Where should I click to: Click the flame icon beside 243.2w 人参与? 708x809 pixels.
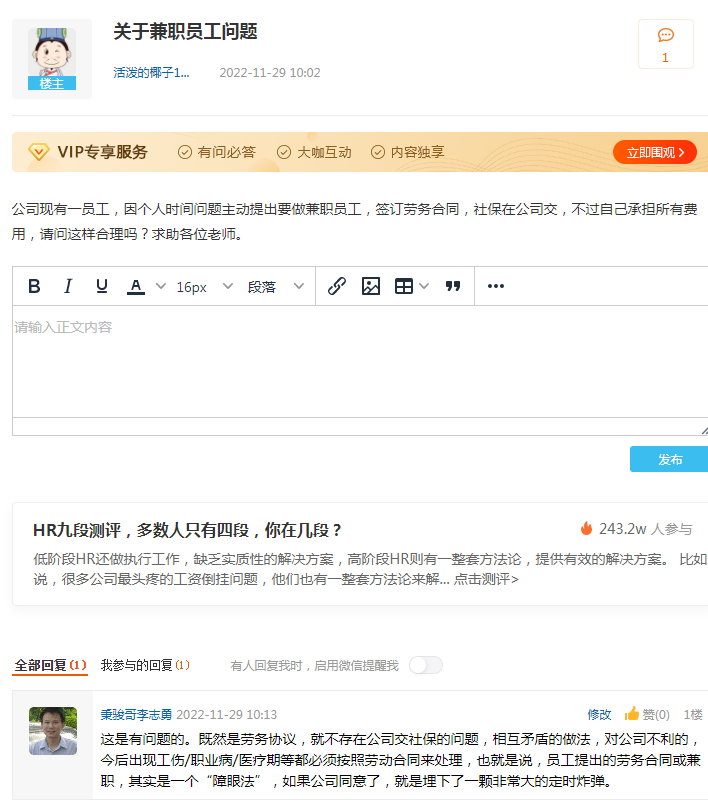586,528
